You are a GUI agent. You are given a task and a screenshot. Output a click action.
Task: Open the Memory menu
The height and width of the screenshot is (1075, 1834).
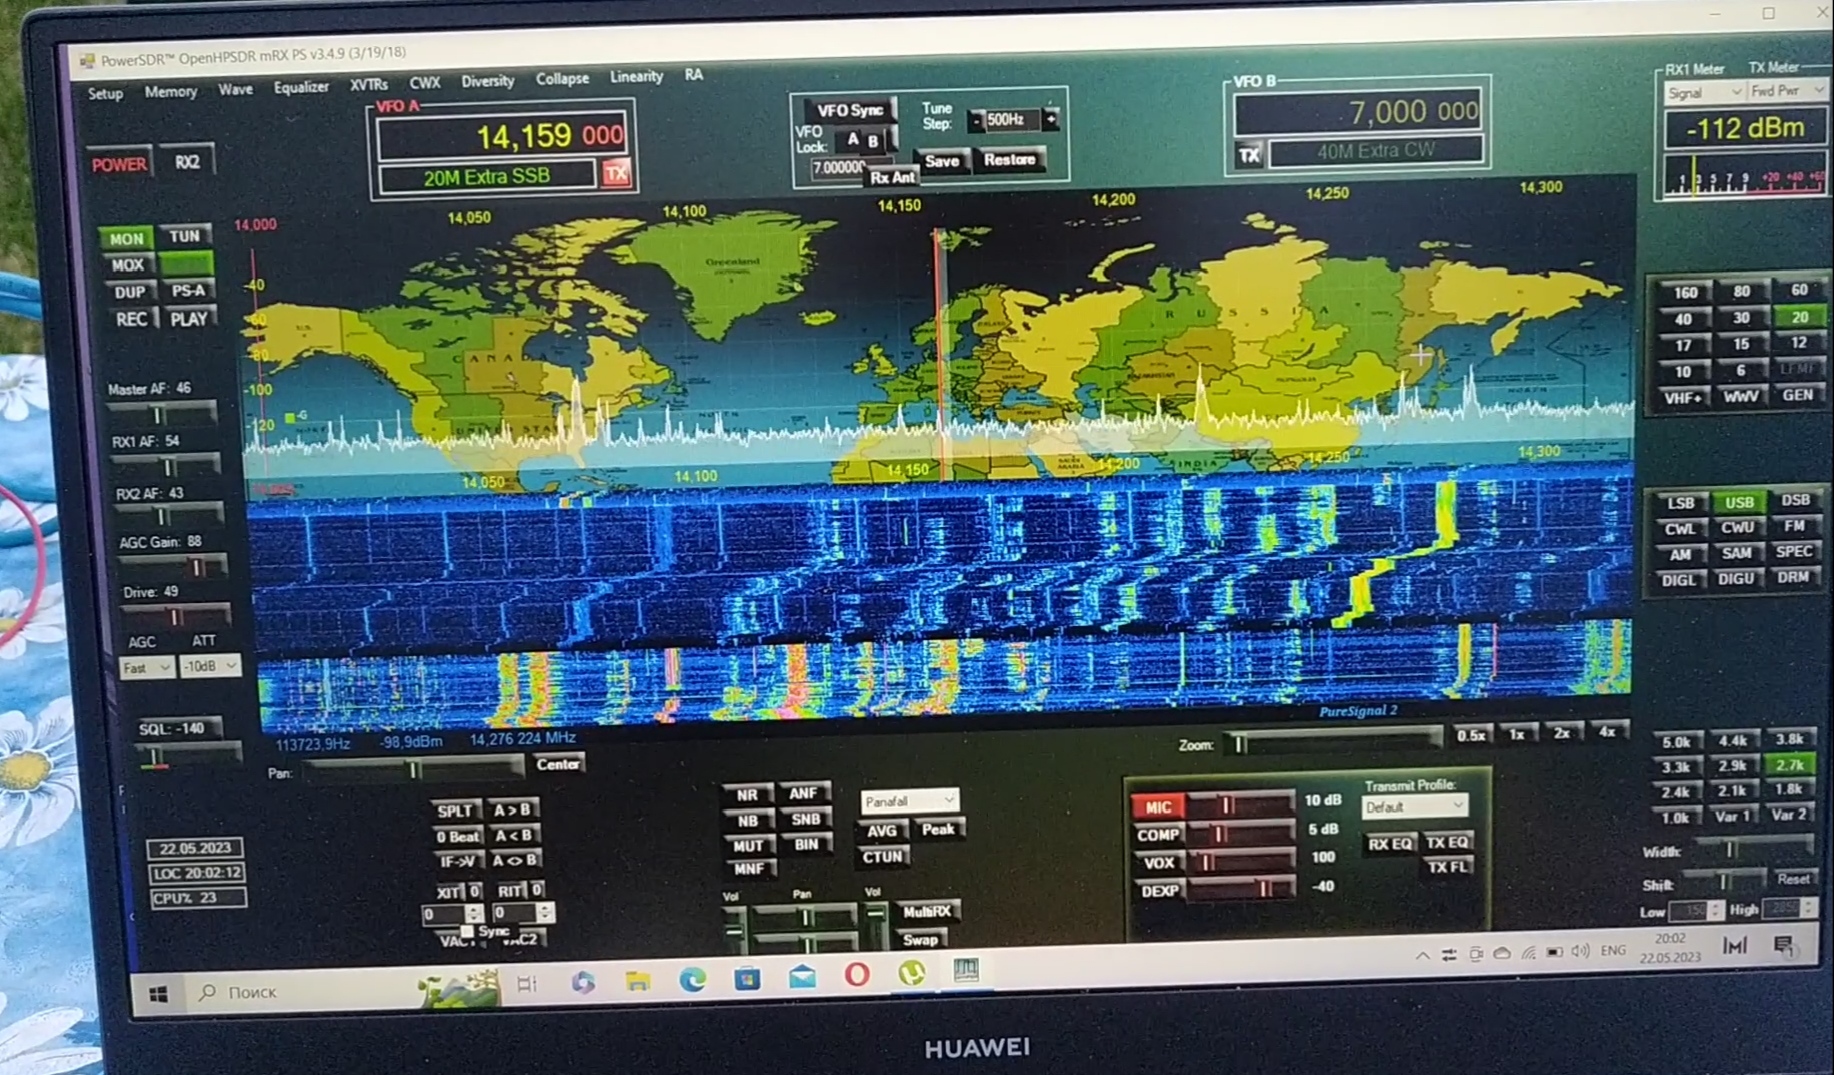click(170, 91)
